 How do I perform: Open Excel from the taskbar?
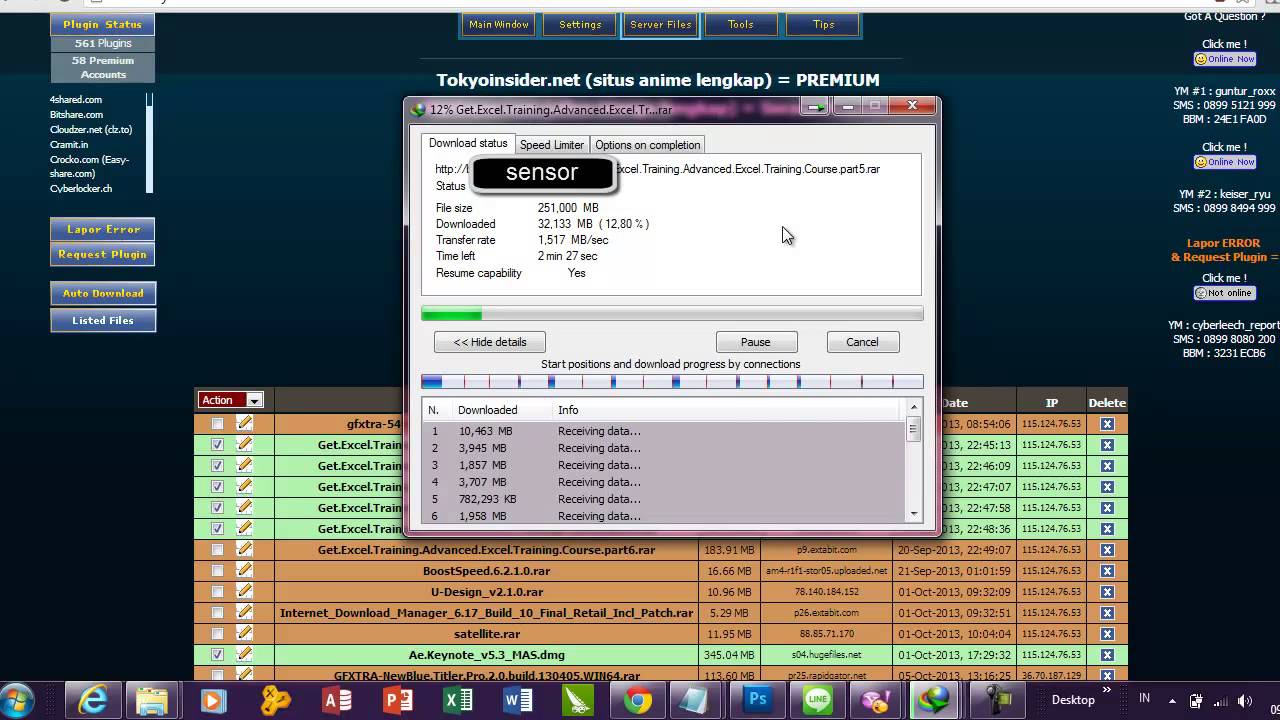pyautogui.click(x=458, y=700)
